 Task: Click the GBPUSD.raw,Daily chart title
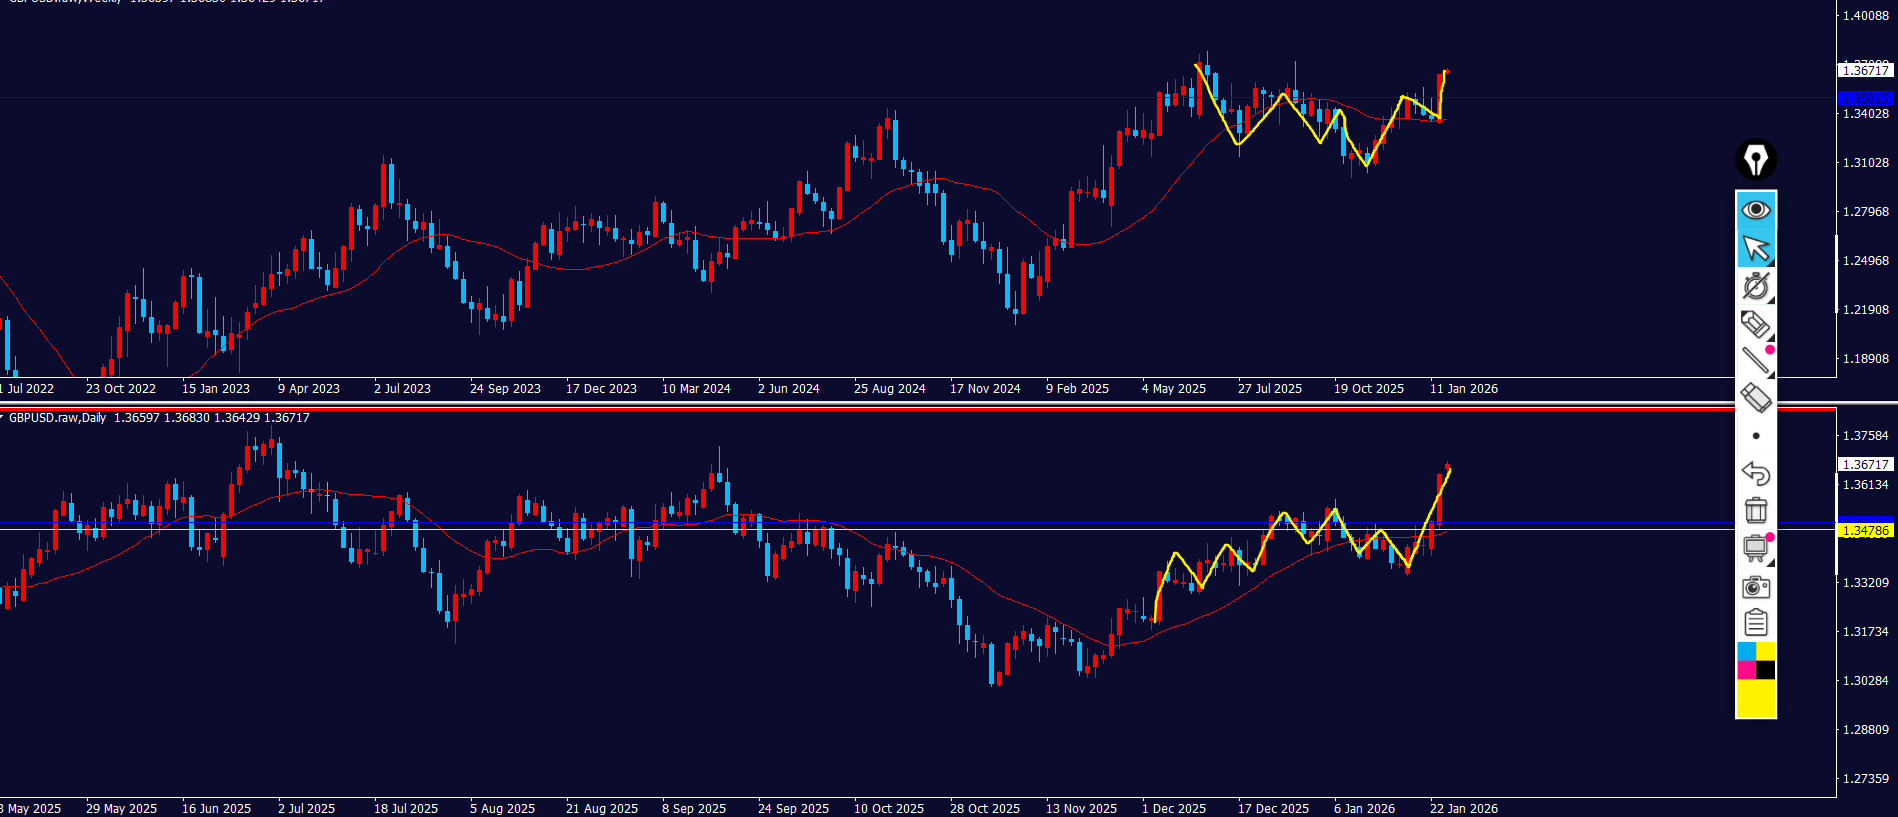(x=57, y=418)
